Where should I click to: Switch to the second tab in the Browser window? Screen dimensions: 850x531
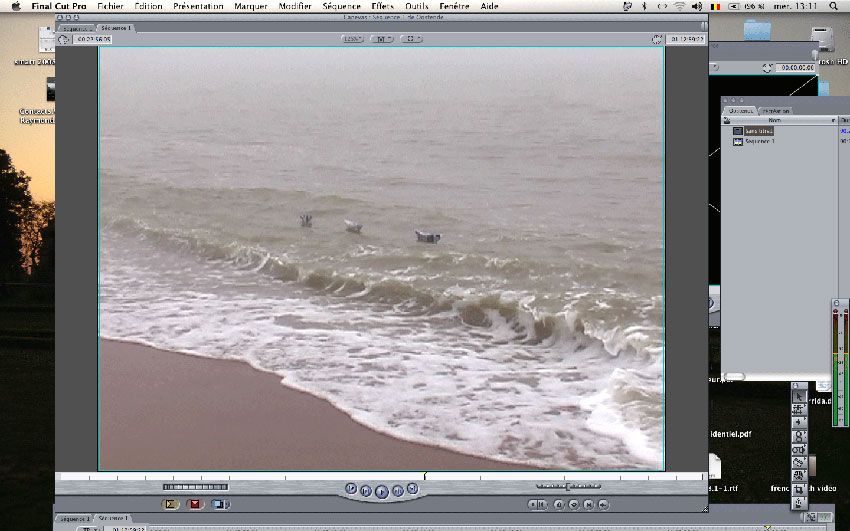[775, 111]
